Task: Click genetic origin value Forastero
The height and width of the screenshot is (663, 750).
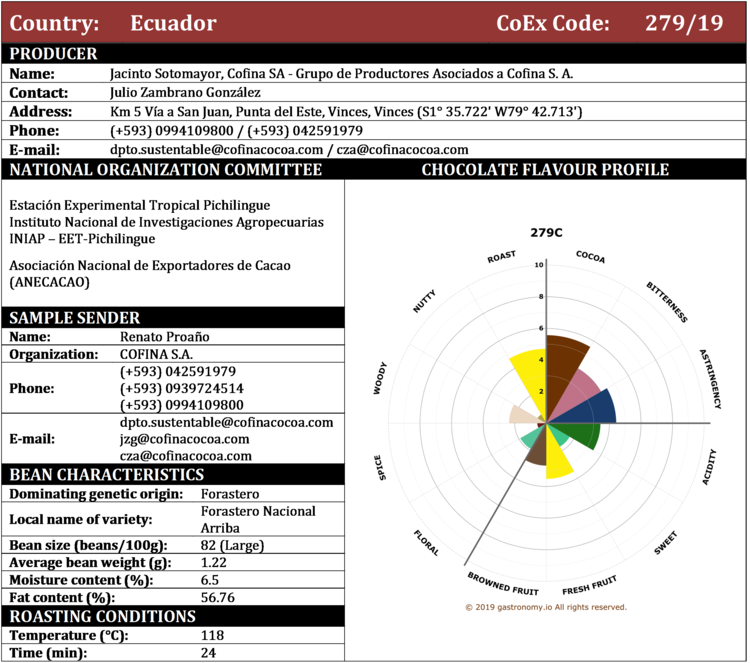Action: click(x=230, y=494)
